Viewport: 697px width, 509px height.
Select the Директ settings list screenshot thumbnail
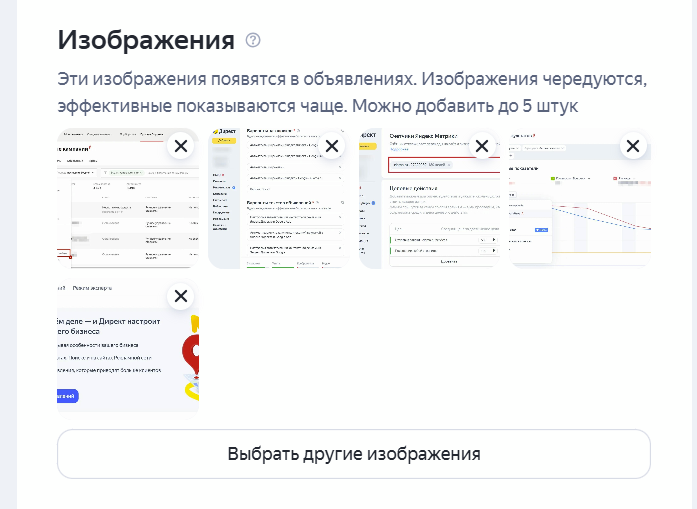pos(279,198)
